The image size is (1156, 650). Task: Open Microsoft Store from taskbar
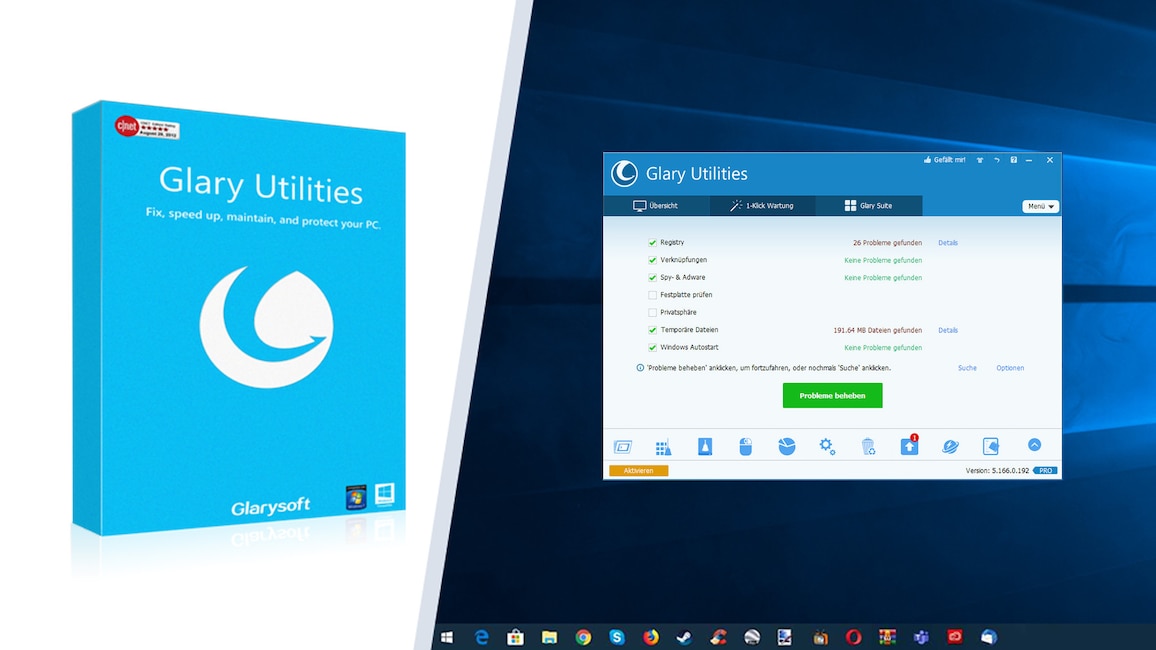tap(515, 637)
